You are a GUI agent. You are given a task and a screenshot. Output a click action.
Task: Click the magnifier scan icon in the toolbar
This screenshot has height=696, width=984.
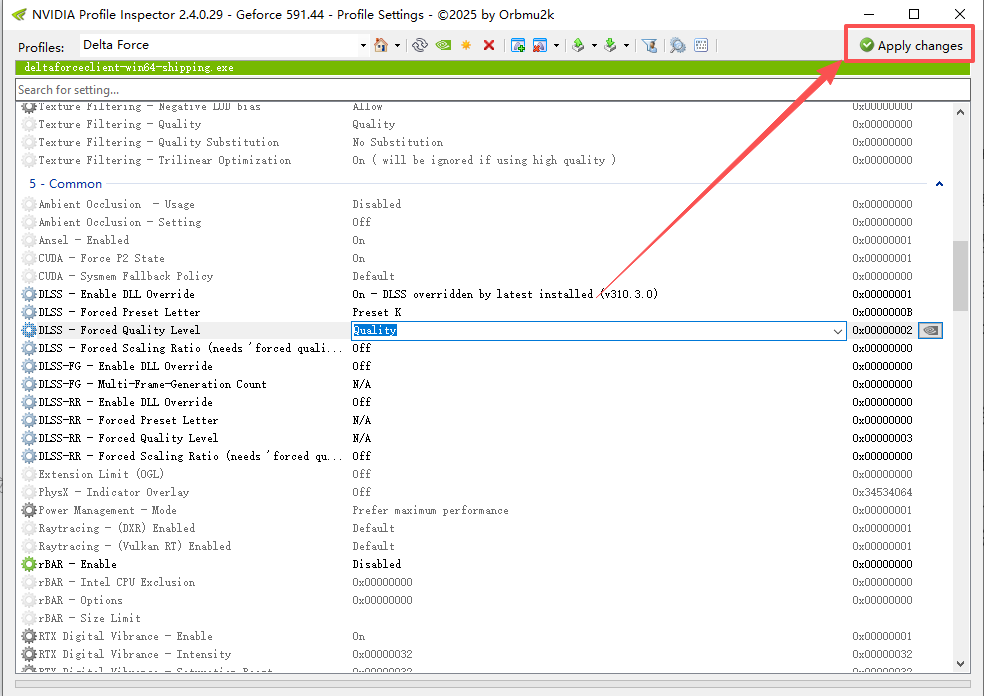677,45
